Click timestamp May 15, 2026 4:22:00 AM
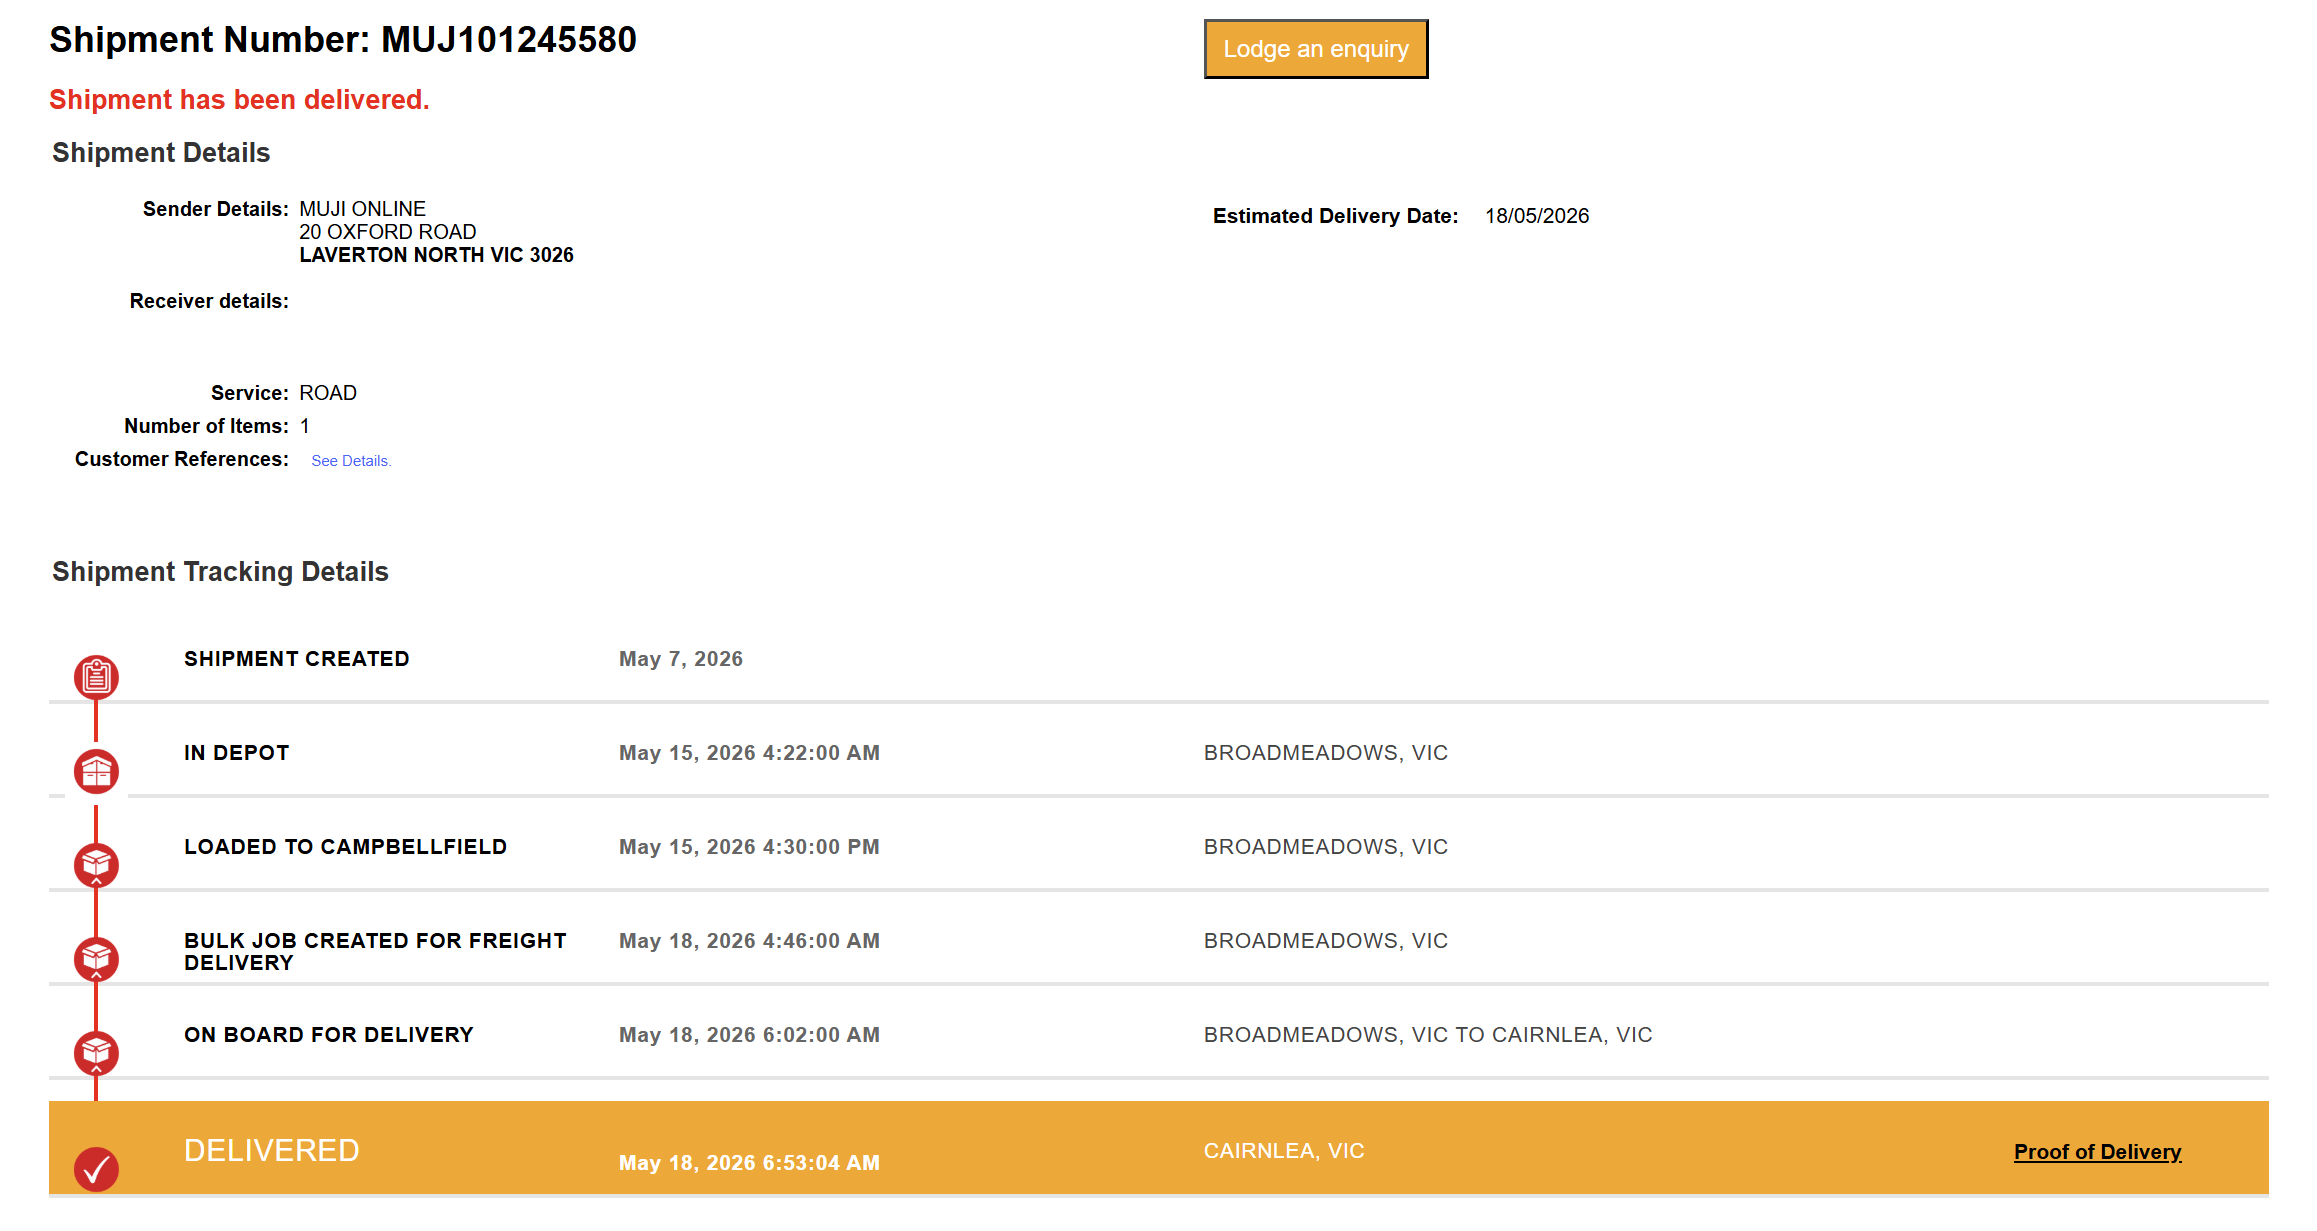 coord(749,753)
